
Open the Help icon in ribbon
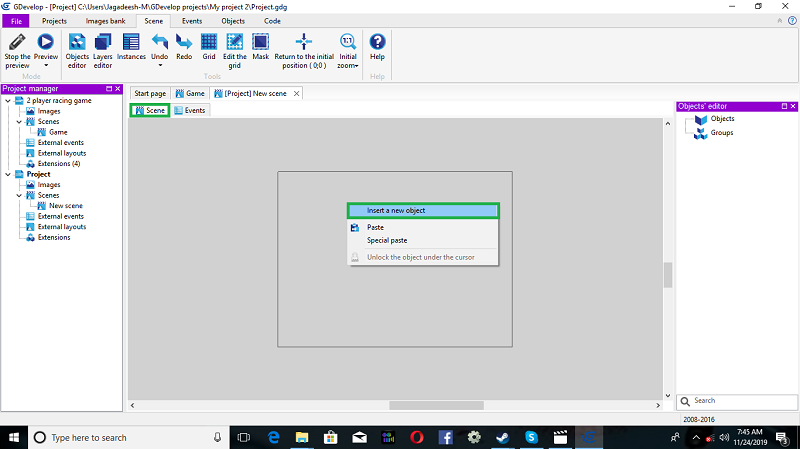(x=377, y=42)
